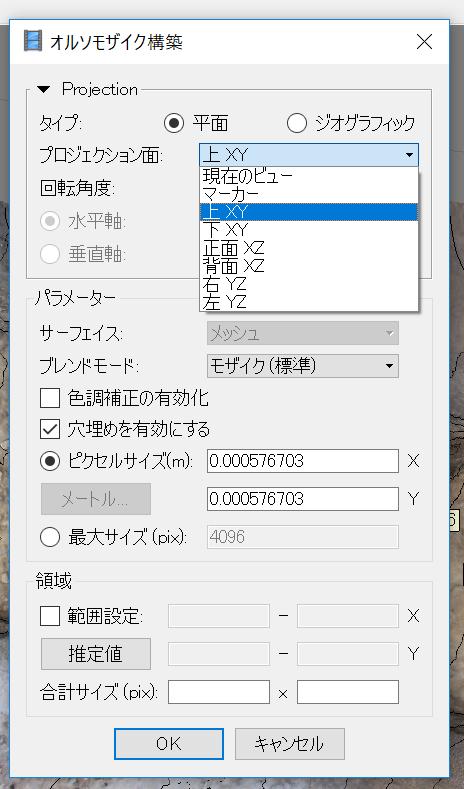Image resolution: width=464 pixels, height=789 pixels.
Task: Select the 垂直軸 radio button
Action: 50,254
